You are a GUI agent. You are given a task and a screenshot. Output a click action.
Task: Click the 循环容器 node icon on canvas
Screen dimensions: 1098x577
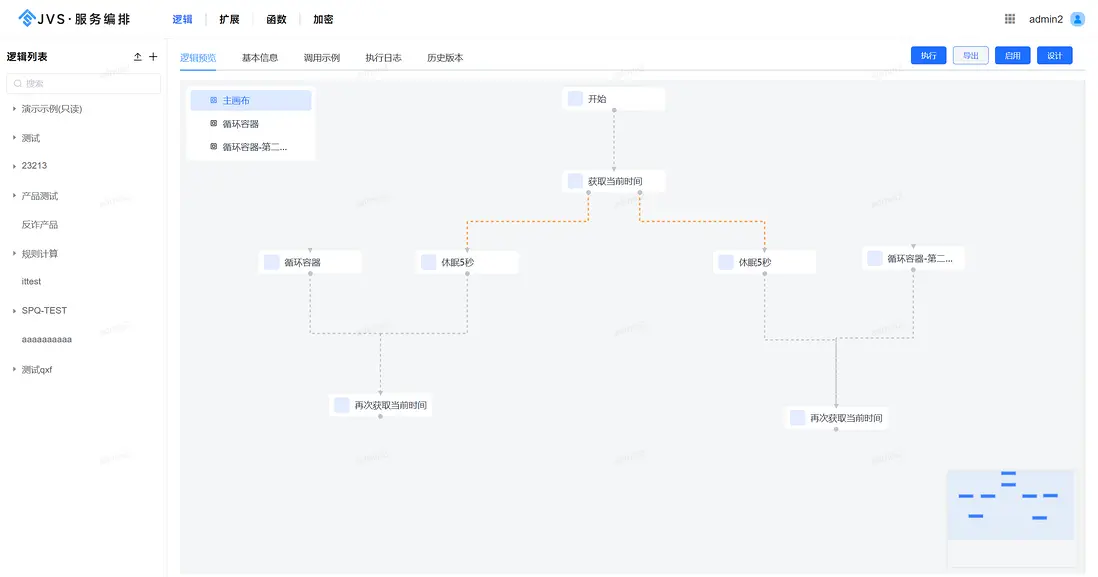271,262
